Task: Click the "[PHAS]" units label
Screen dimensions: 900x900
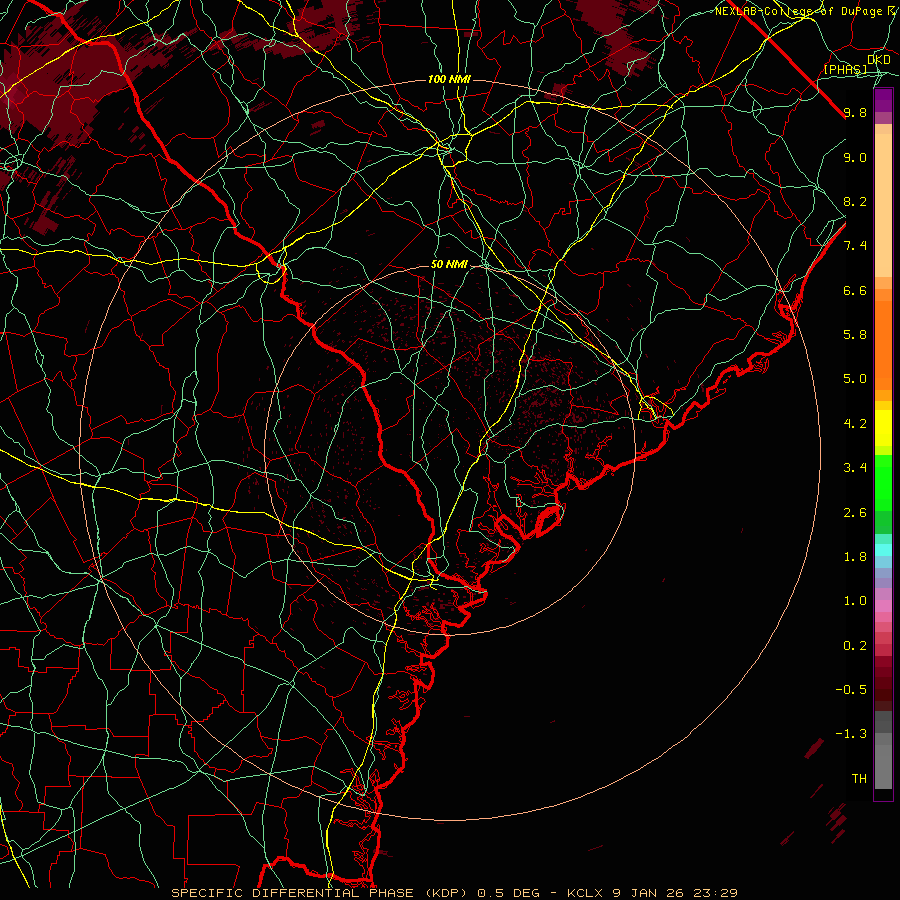Action: (x=845, y=70)
